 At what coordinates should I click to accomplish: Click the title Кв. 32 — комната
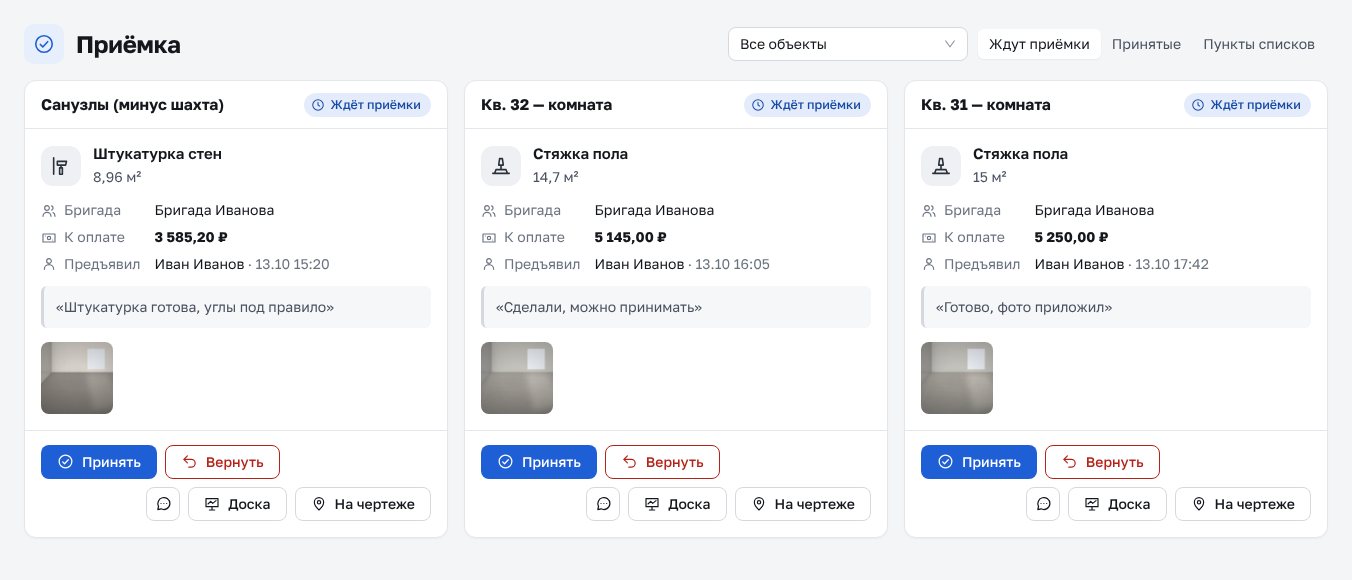pyautogui.click(x=546, y=105)
